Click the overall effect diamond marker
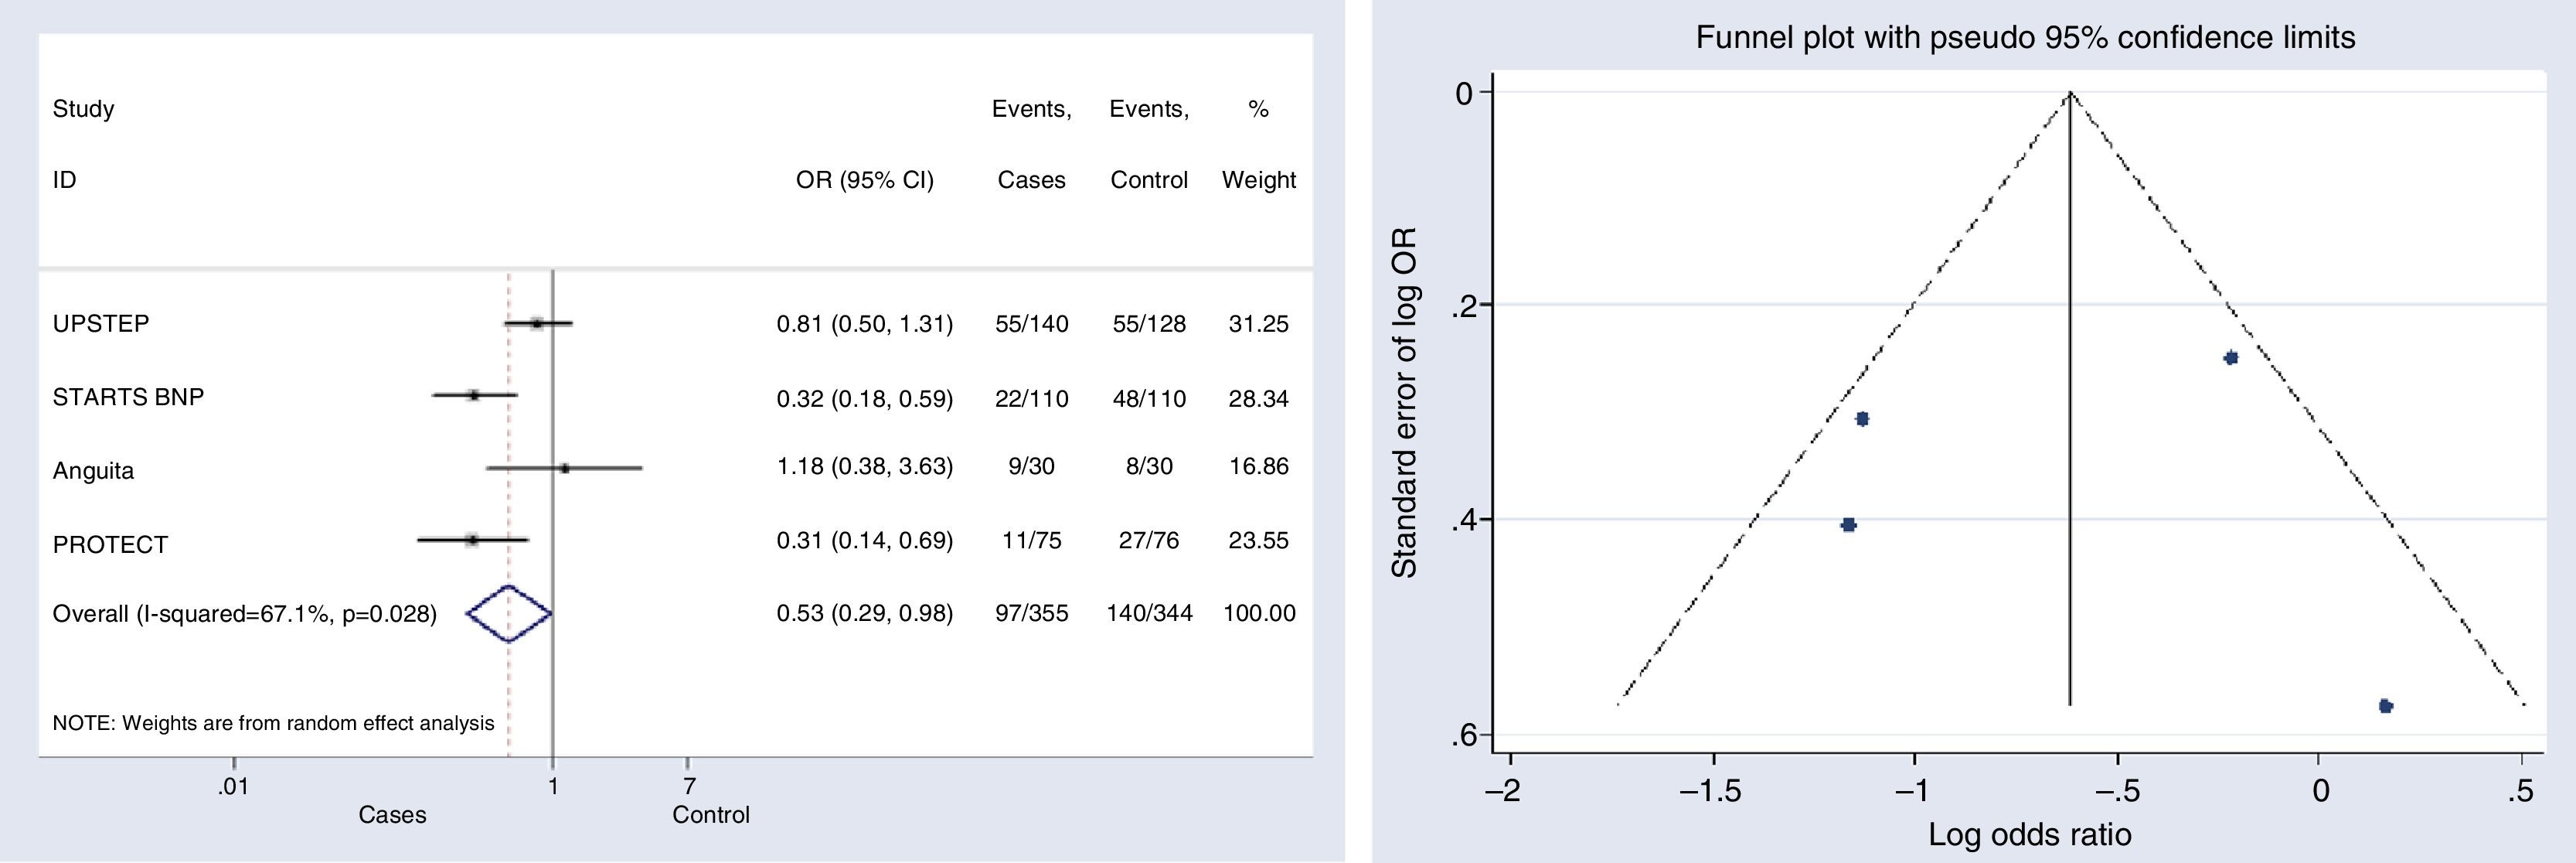2576x863 pixels. click(x=509, y=613)
